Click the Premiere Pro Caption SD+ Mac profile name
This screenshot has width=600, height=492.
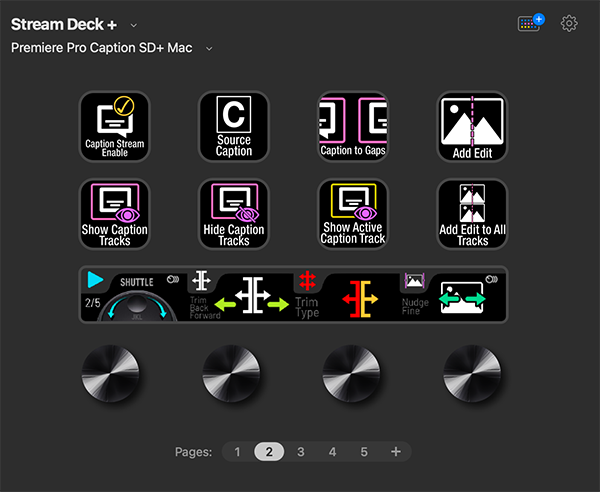[x=101, y=48]
